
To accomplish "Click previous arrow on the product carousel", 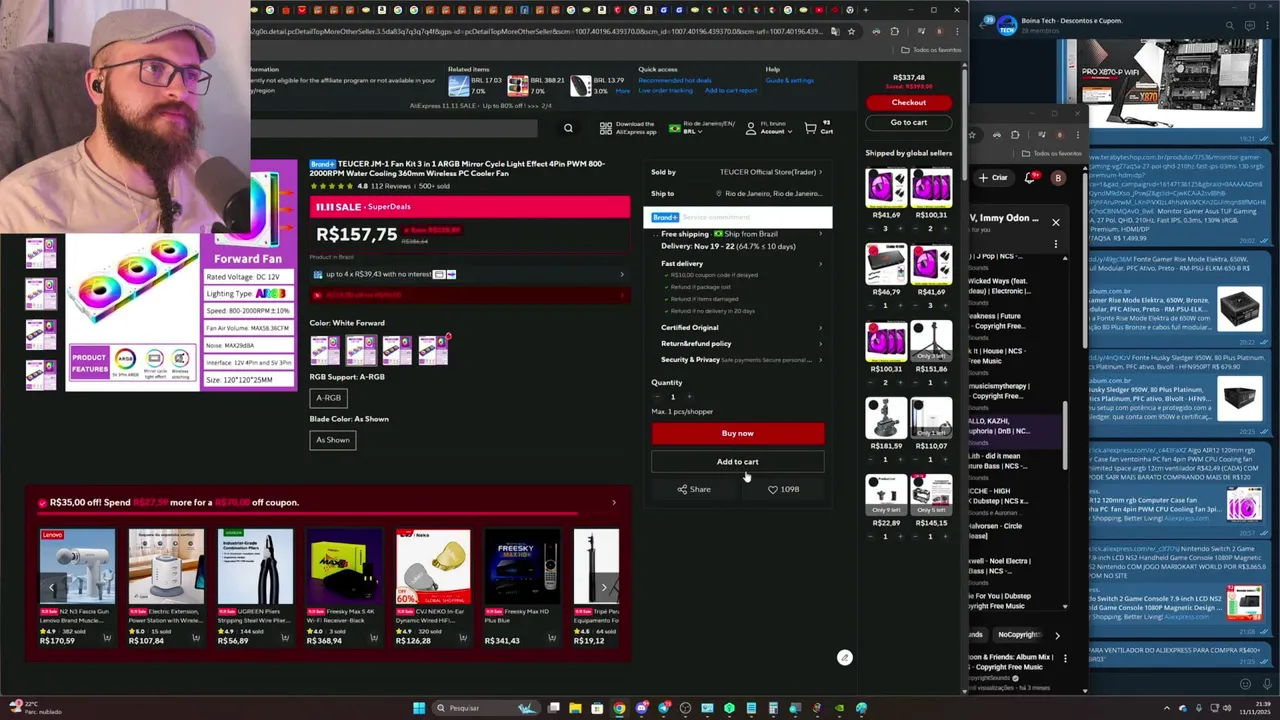I will tap(52, 588).
